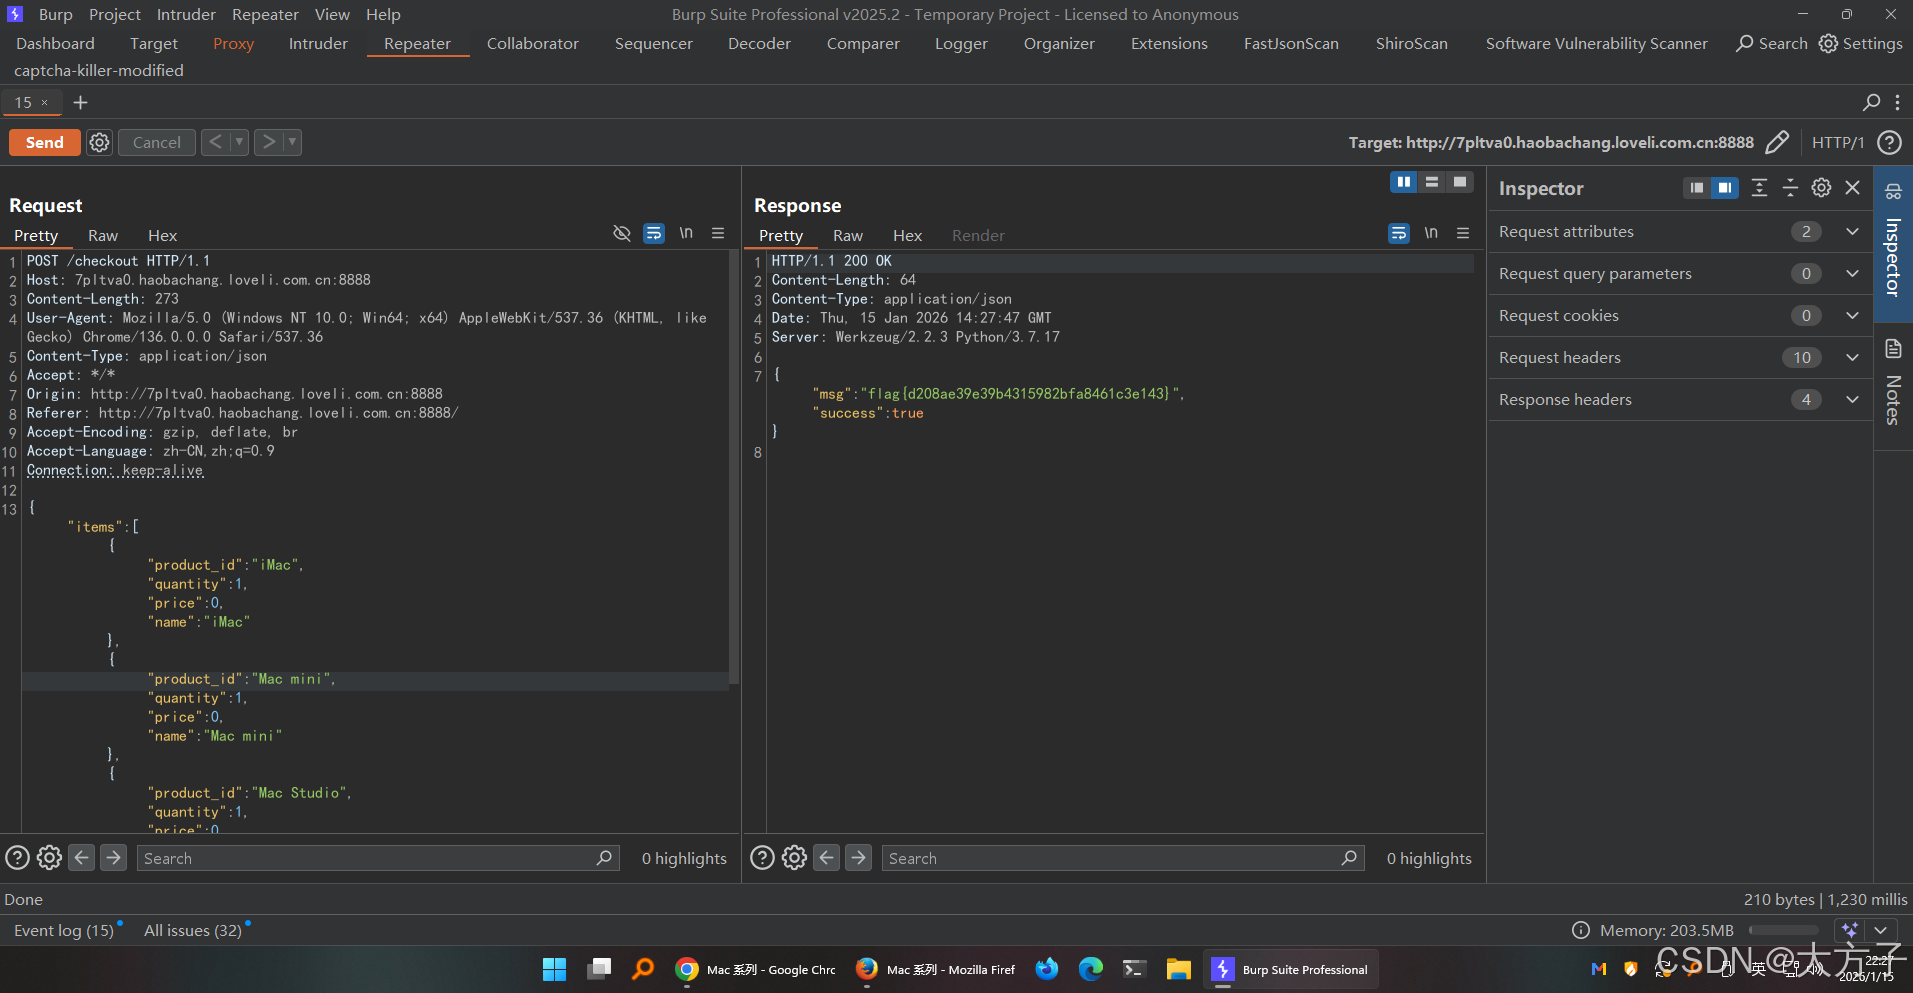Open the Decoder tab
Viewport: 1913px width, 993px height.
pos(759,44)
